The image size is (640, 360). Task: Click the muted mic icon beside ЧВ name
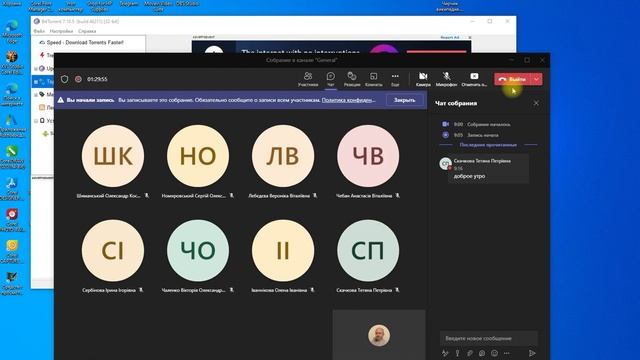(x=398, y=196)
